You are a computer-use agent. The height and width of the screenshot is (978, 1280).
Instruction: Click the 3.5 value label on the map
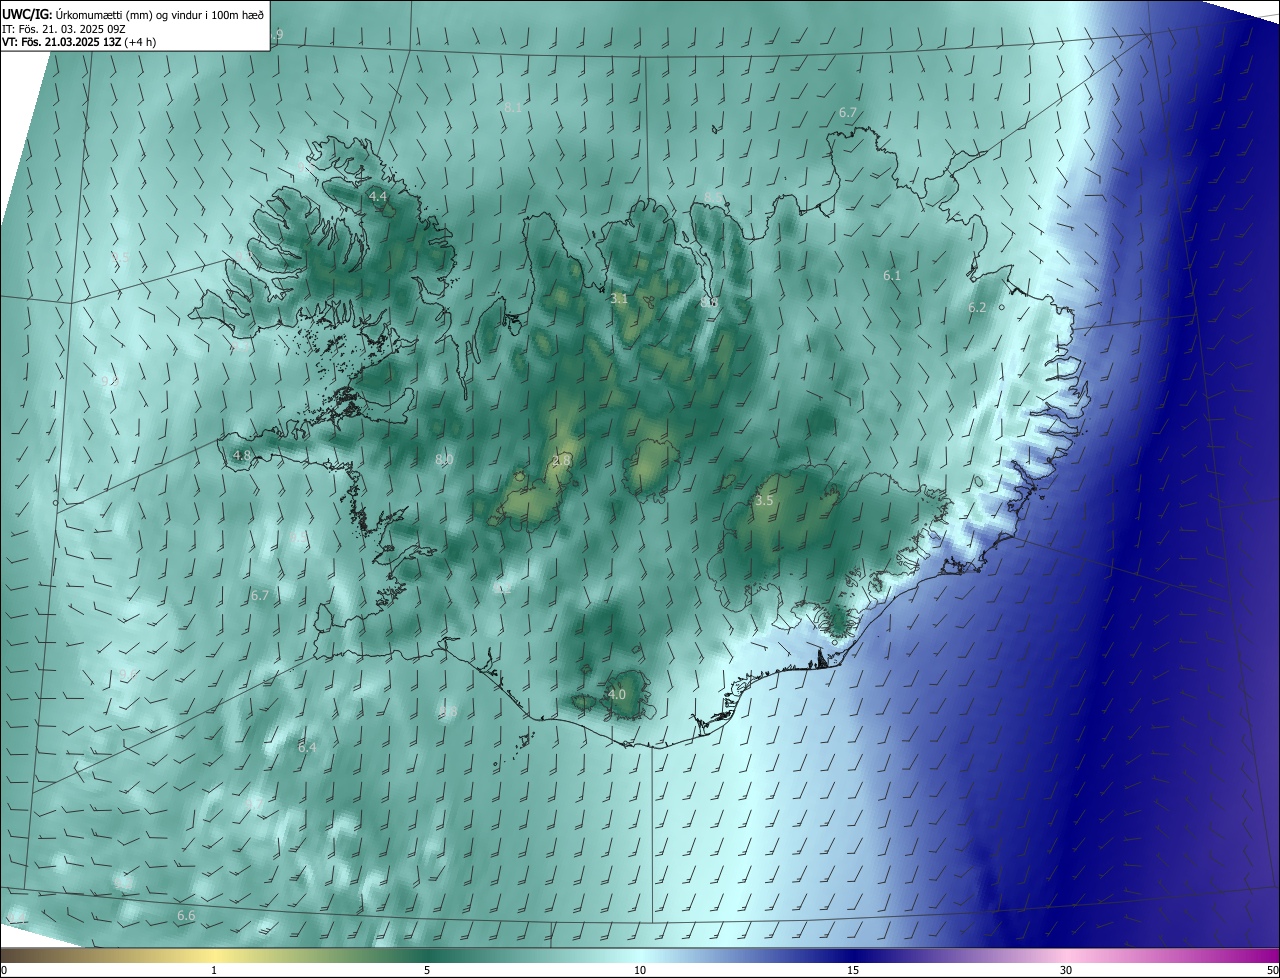[764, 500]
